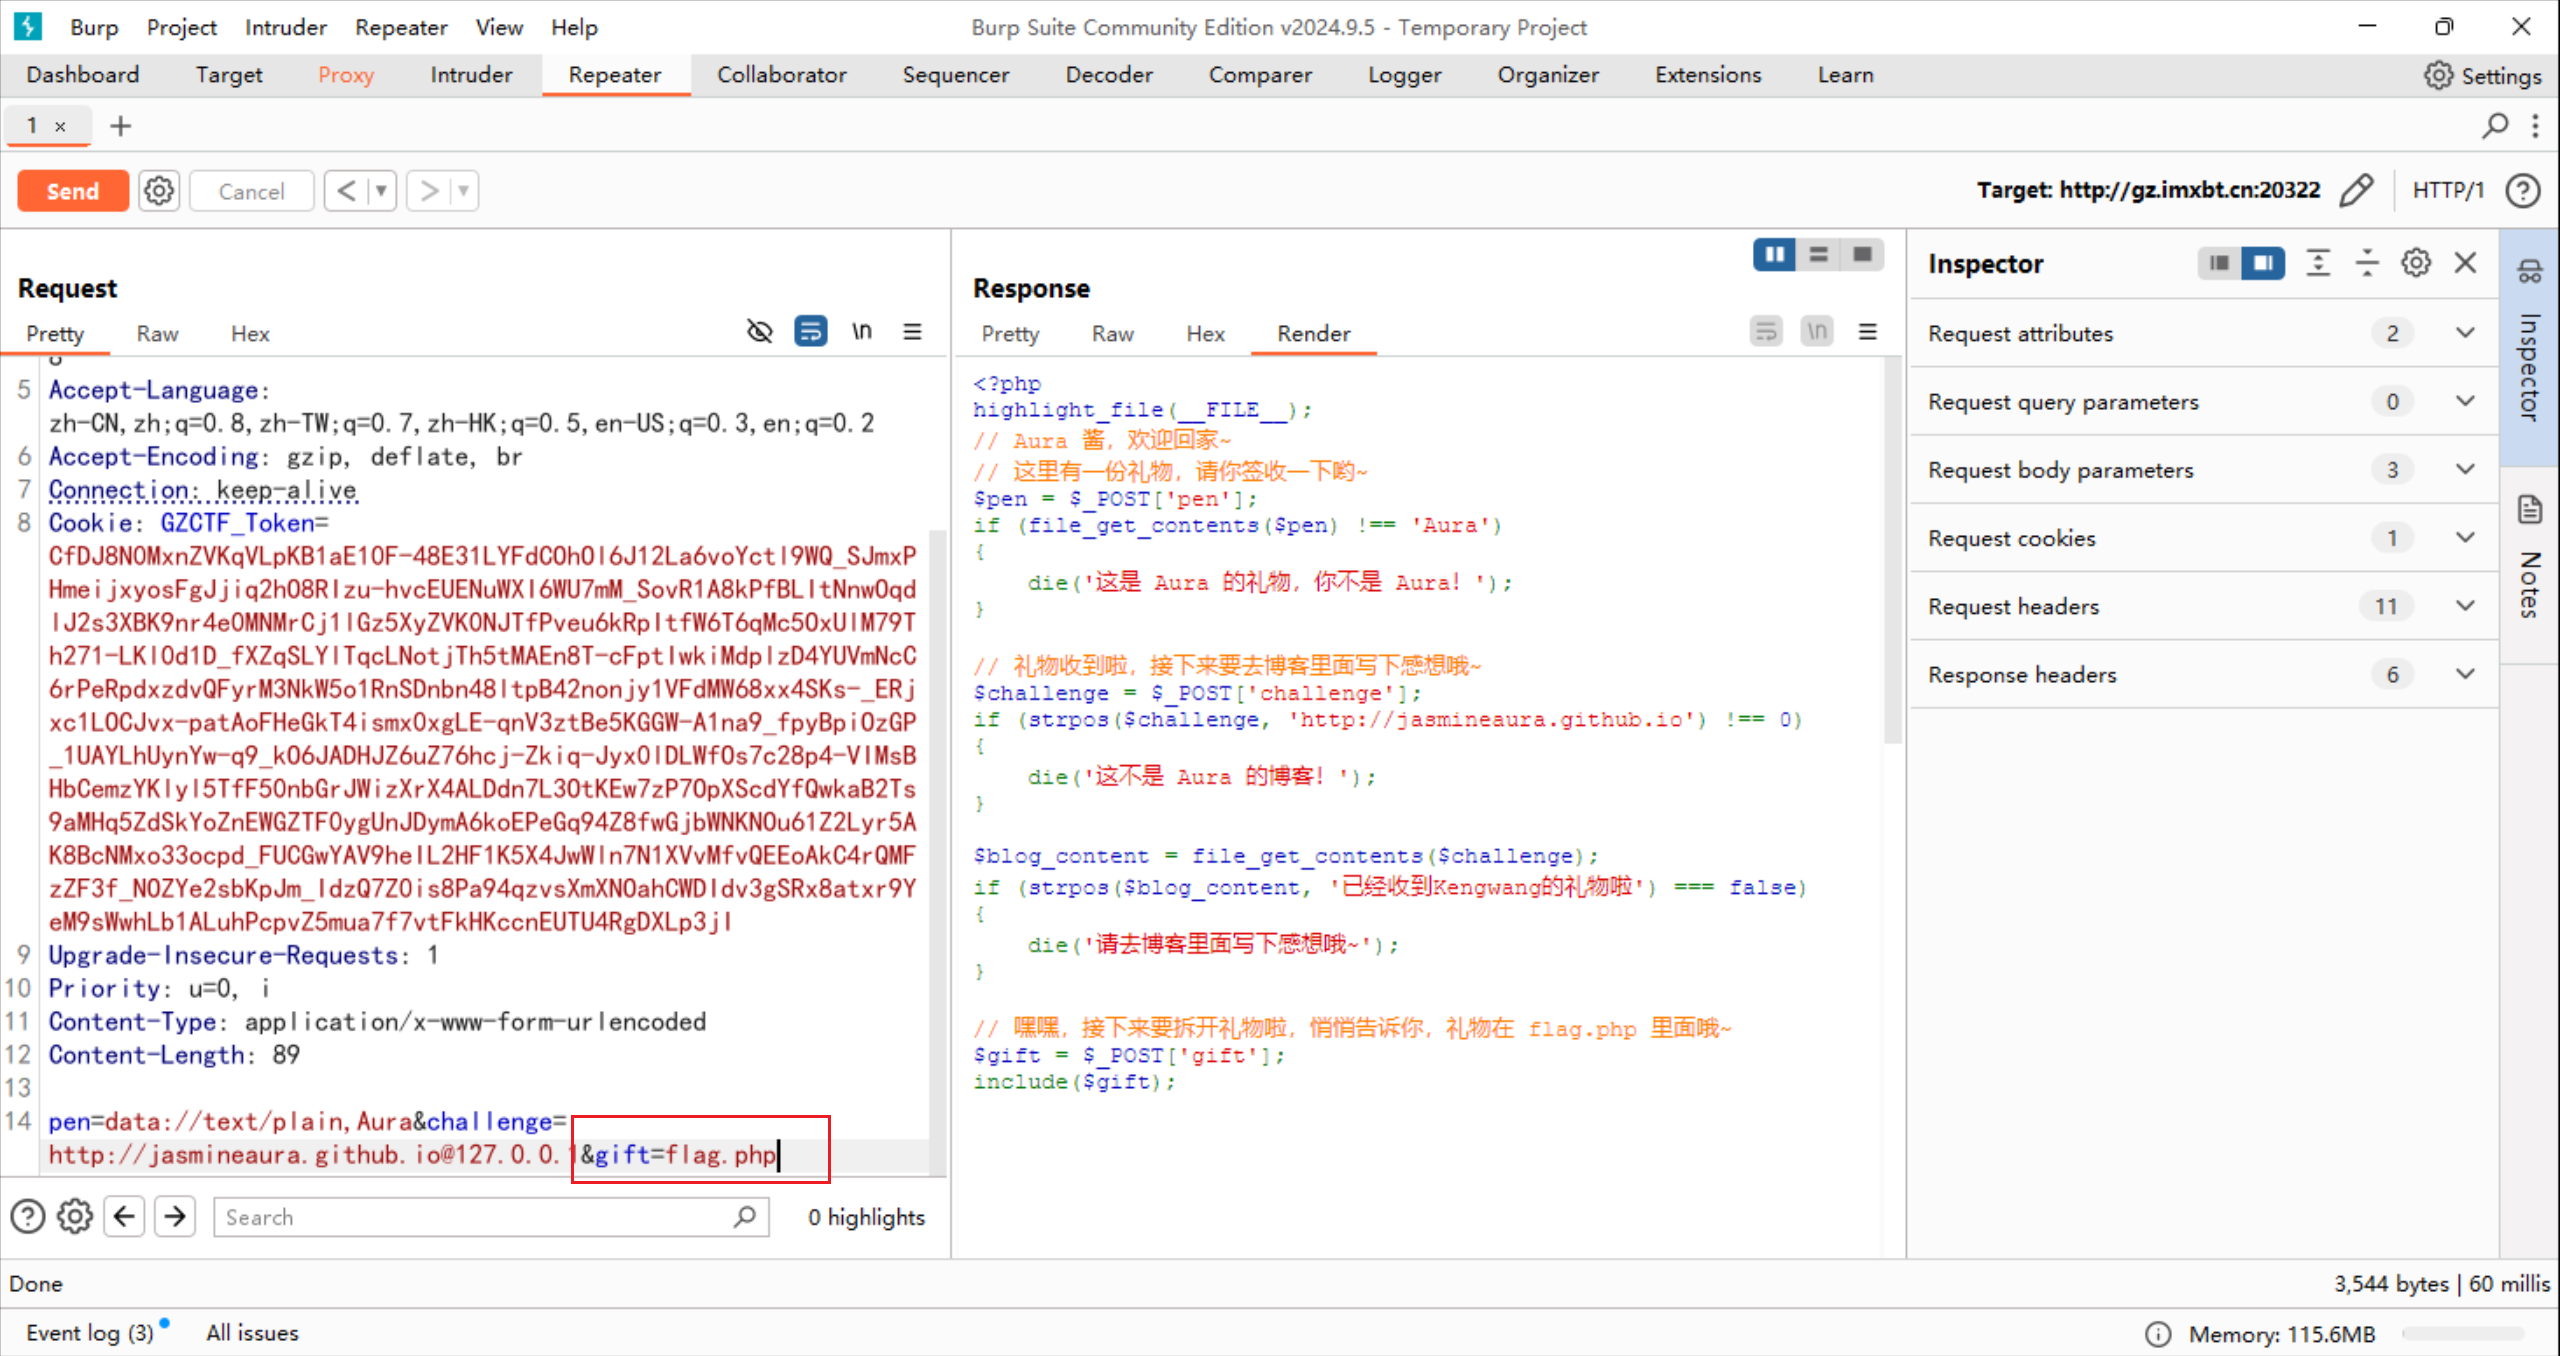2560x1356 pixels.
Task: Open Repeater send settings gear icon
Action: coord(159,191)
